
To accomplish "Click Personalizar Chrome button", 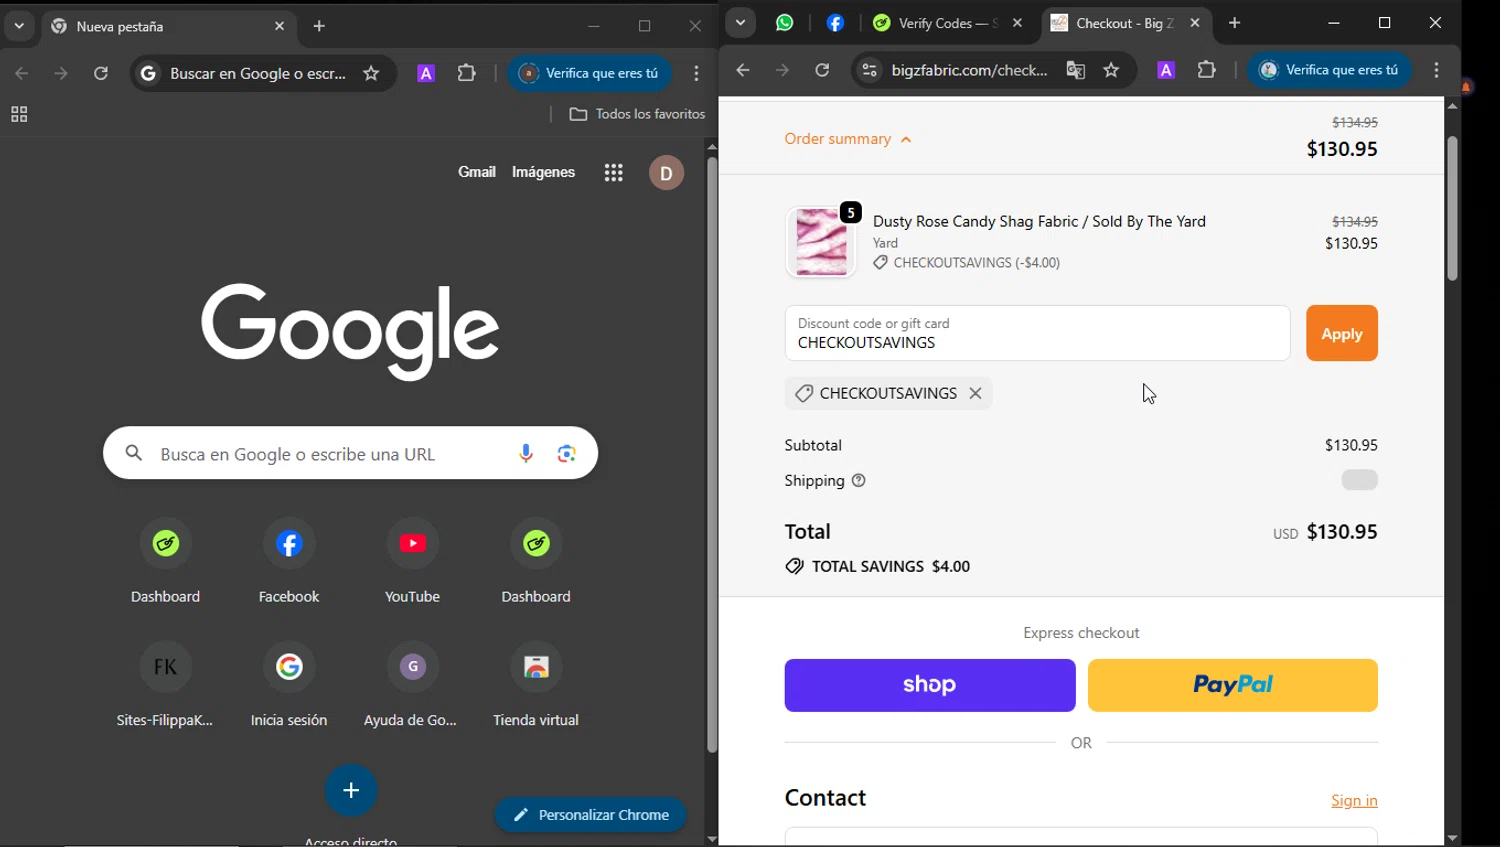I will point(590,815).
